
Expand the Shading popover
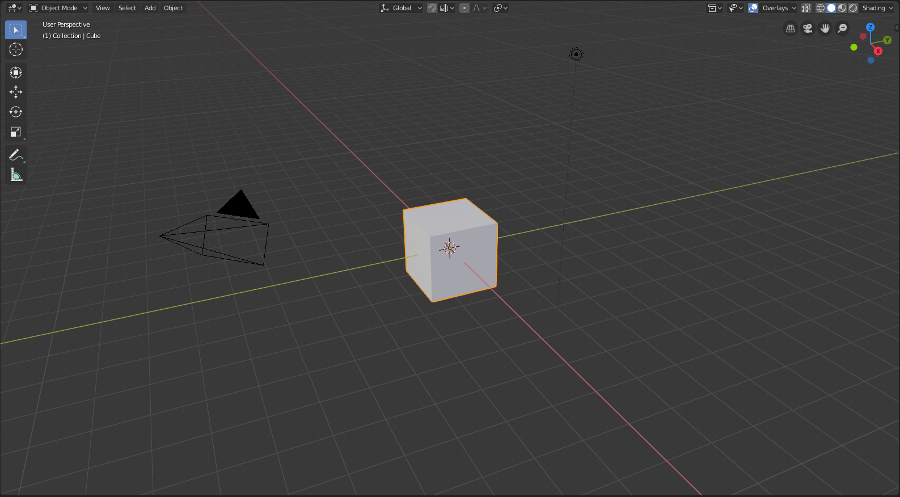tap(876, 8)
